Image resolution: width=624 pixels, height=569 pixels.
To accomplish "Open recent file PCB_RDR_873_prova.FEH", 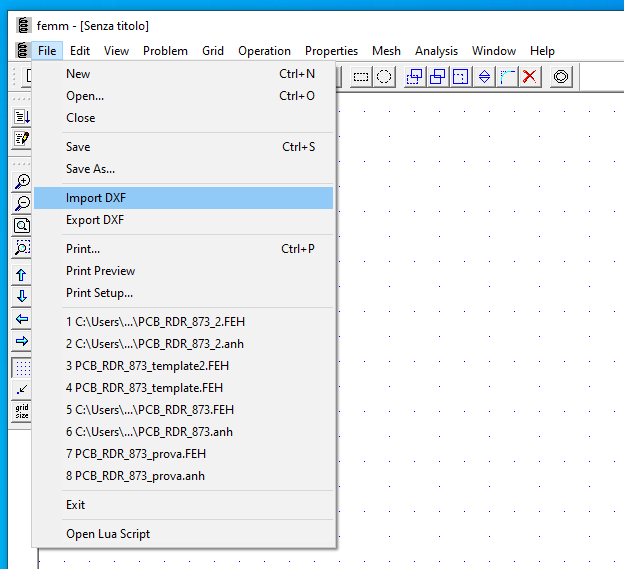I will point(183,454).
